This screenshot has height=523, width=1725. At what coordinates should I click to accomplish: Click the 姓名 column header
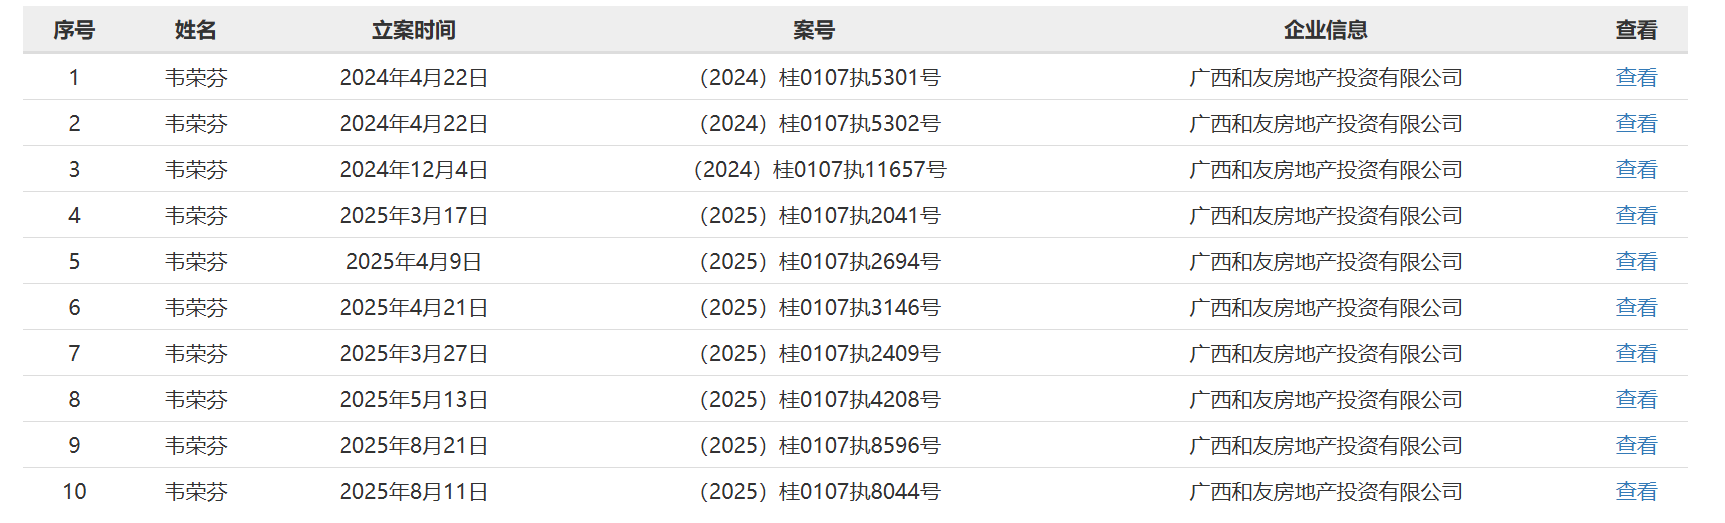(x=196, y=30)
